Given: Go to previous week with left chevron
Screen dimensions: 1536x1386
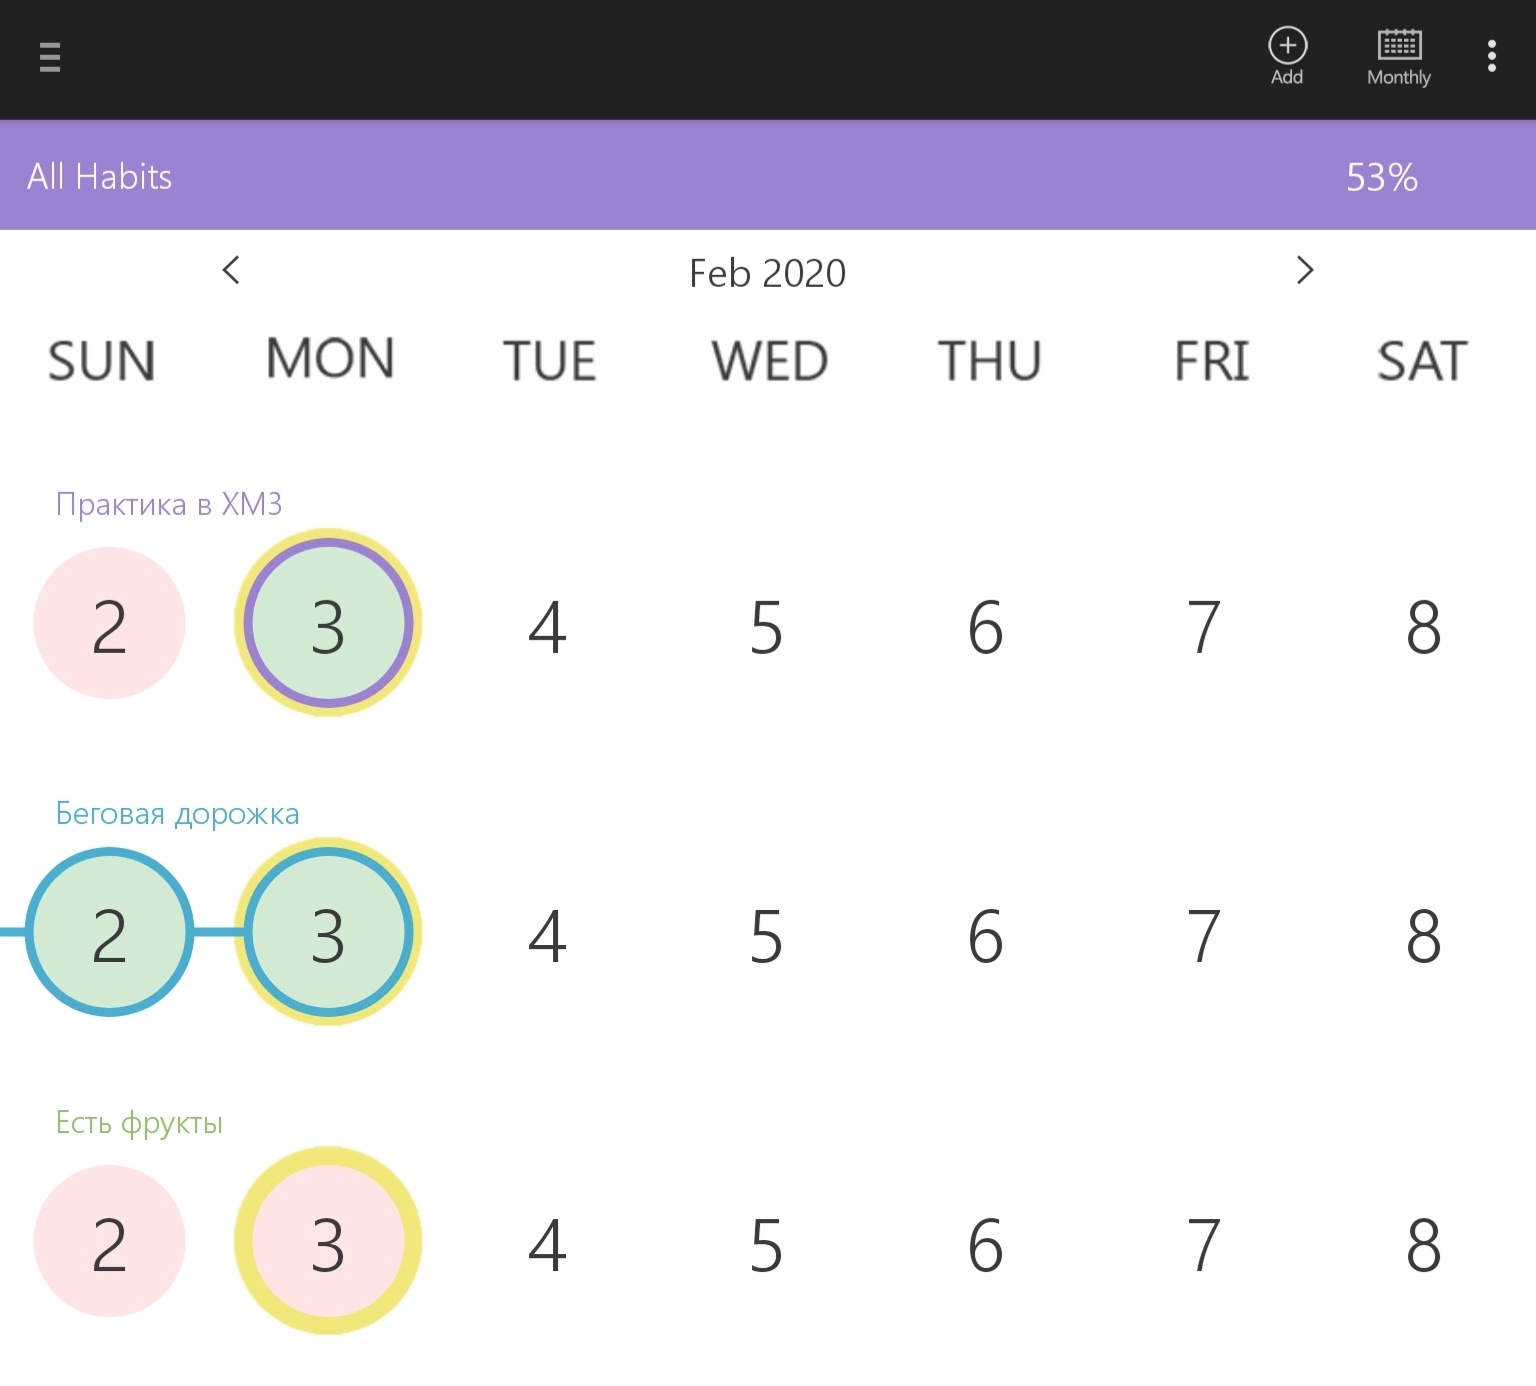Looking at the screenshot, I should [x=231, y=270].
